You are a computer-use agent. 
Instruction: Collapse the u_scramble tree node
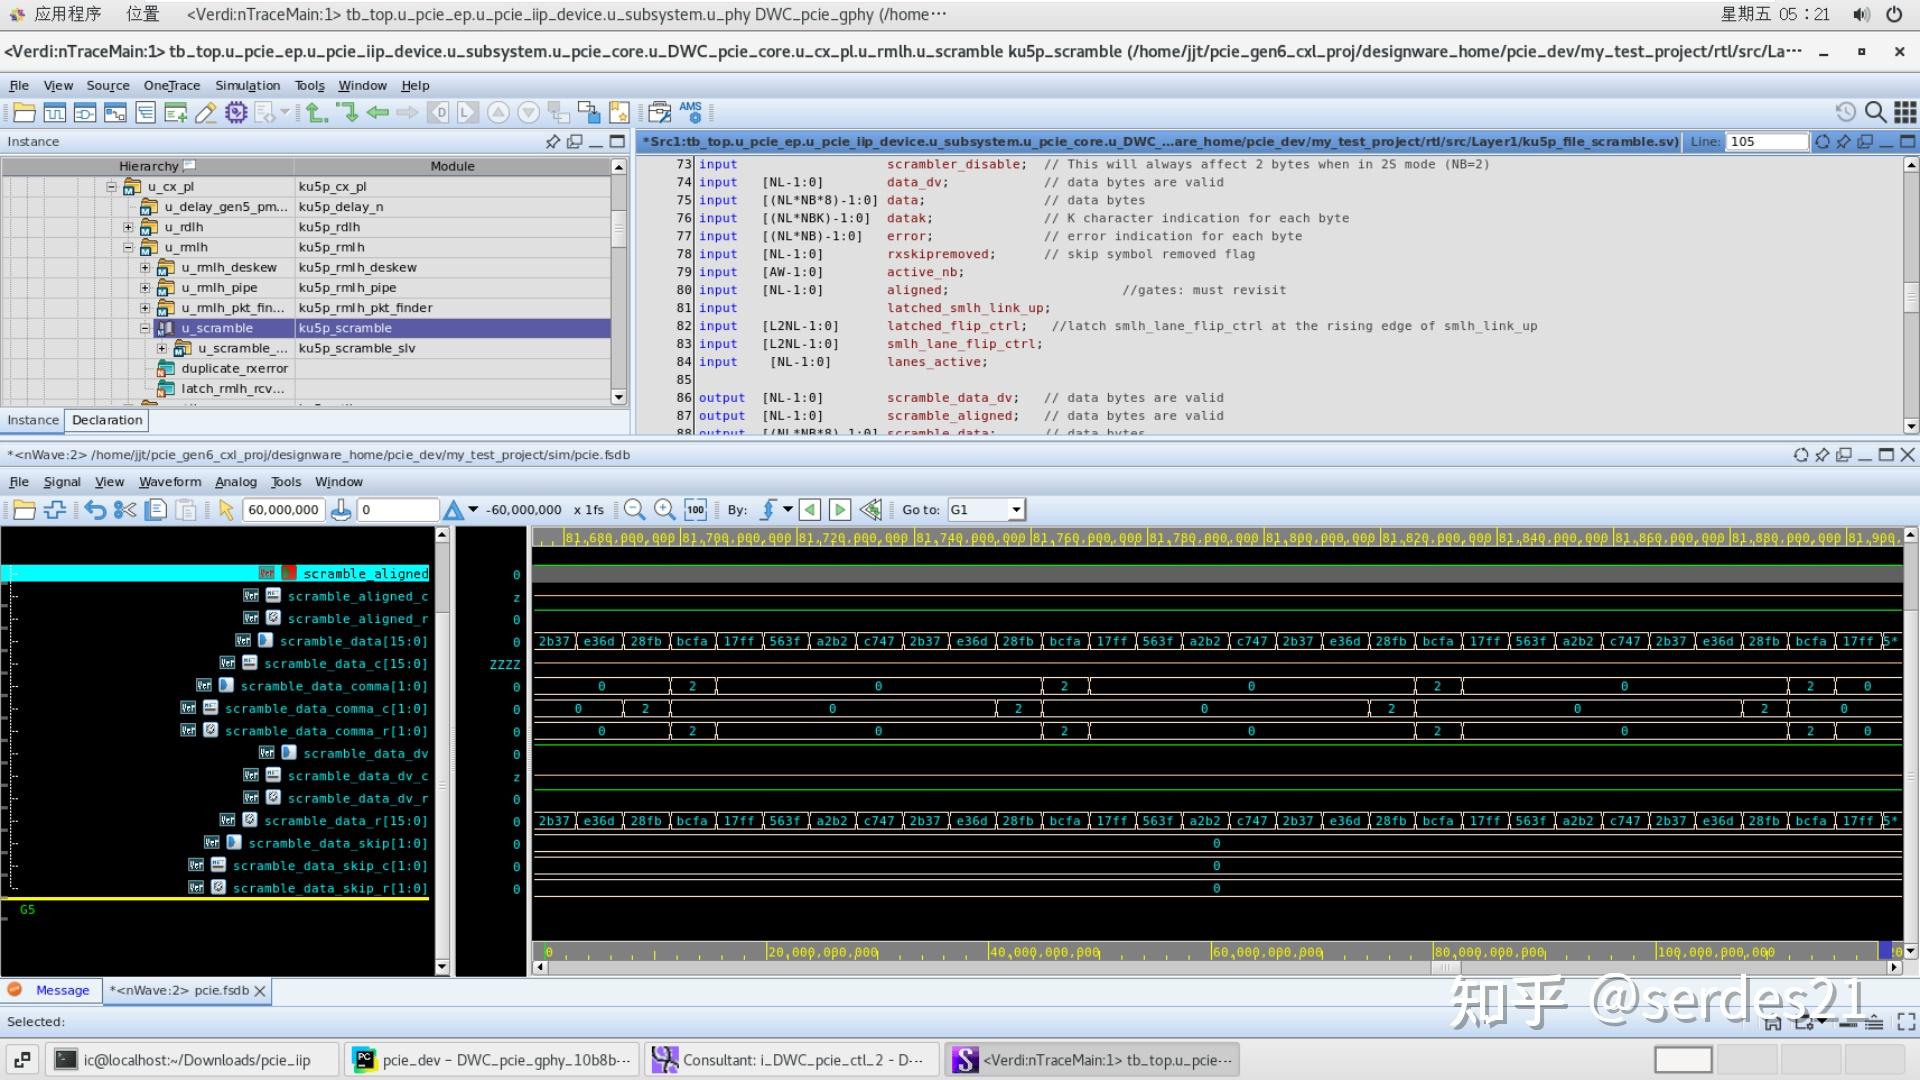point(145,328)
